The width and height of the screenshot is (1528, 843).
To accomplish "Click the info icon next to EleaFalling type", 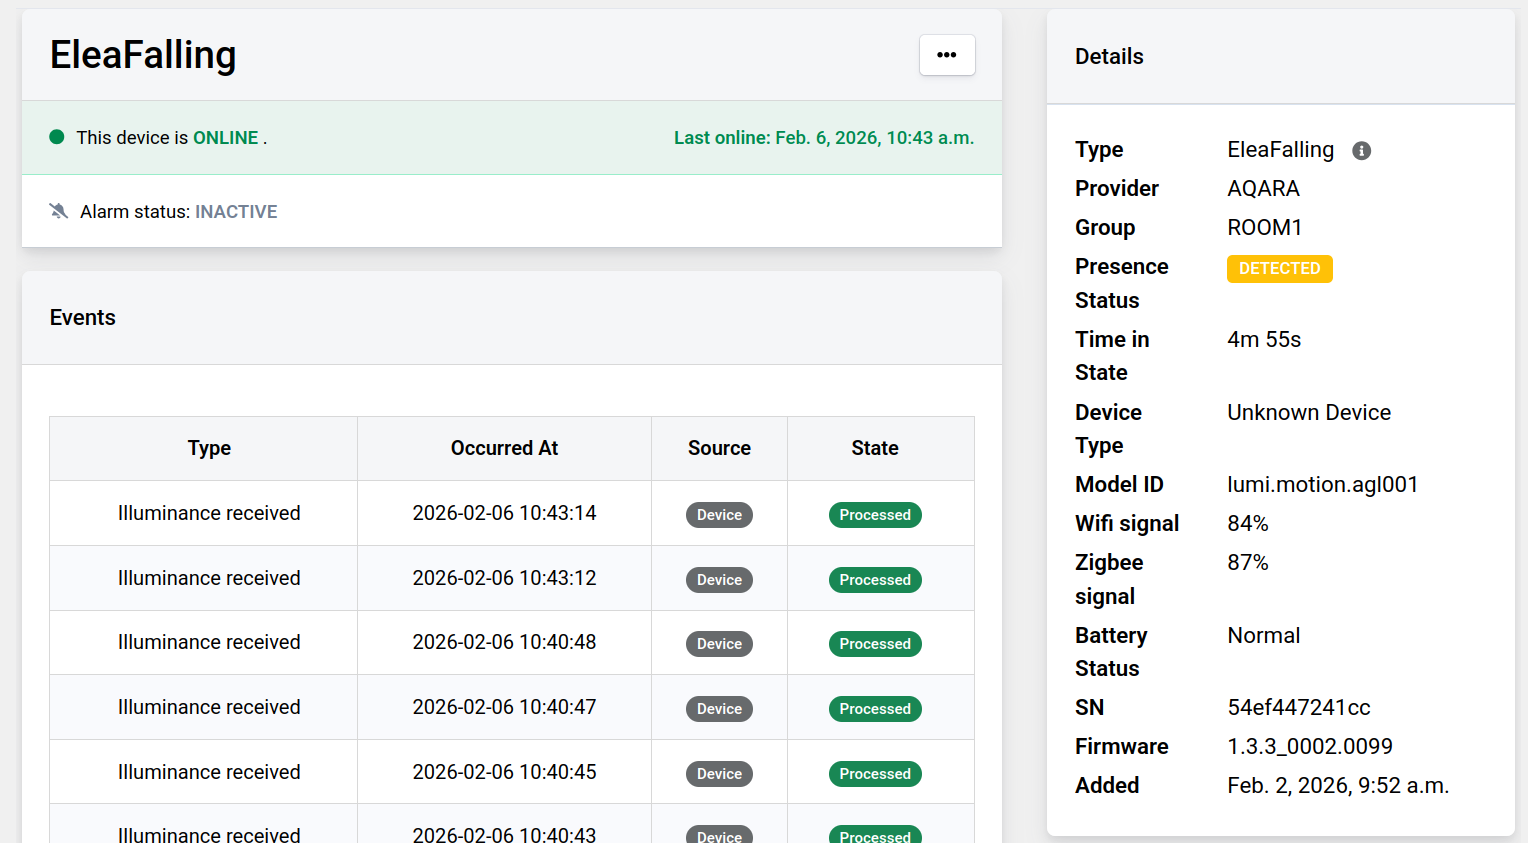I will coord(1361,150).
